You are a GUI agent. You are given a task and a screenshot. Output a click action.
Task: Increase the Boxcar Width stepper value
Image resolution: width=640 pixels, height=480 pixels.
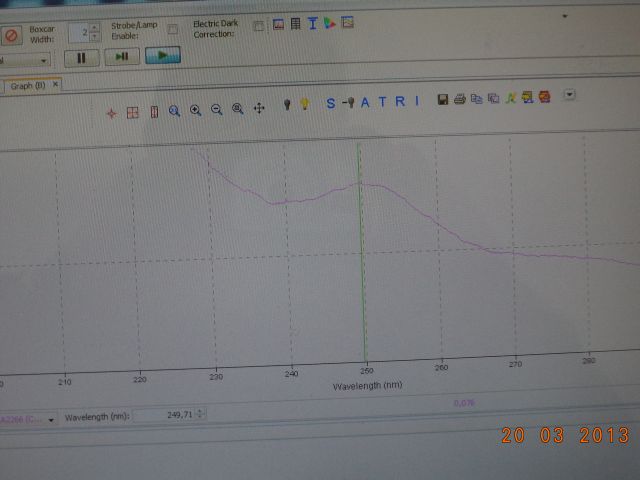pos(95,28)
